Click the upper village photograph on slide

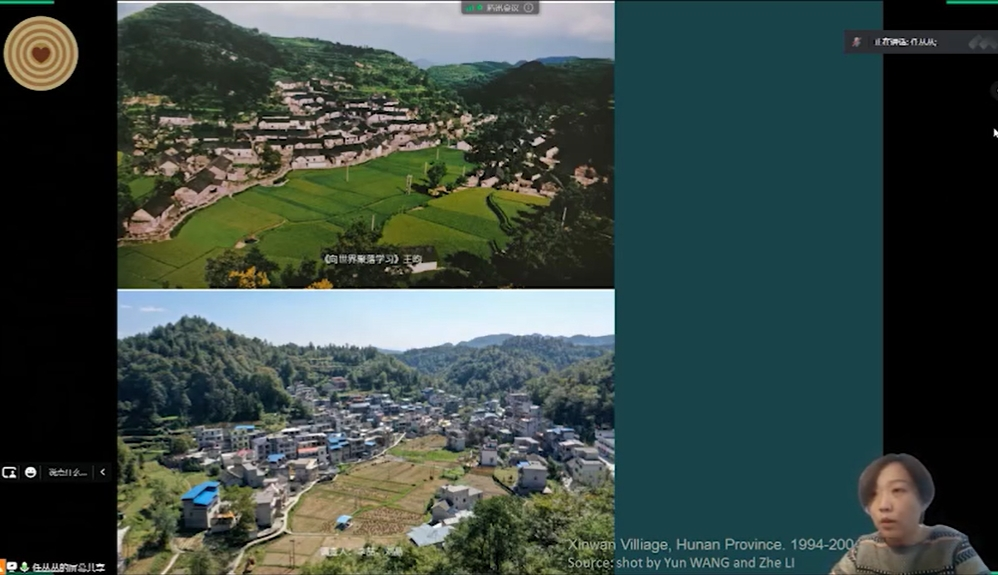366,145
